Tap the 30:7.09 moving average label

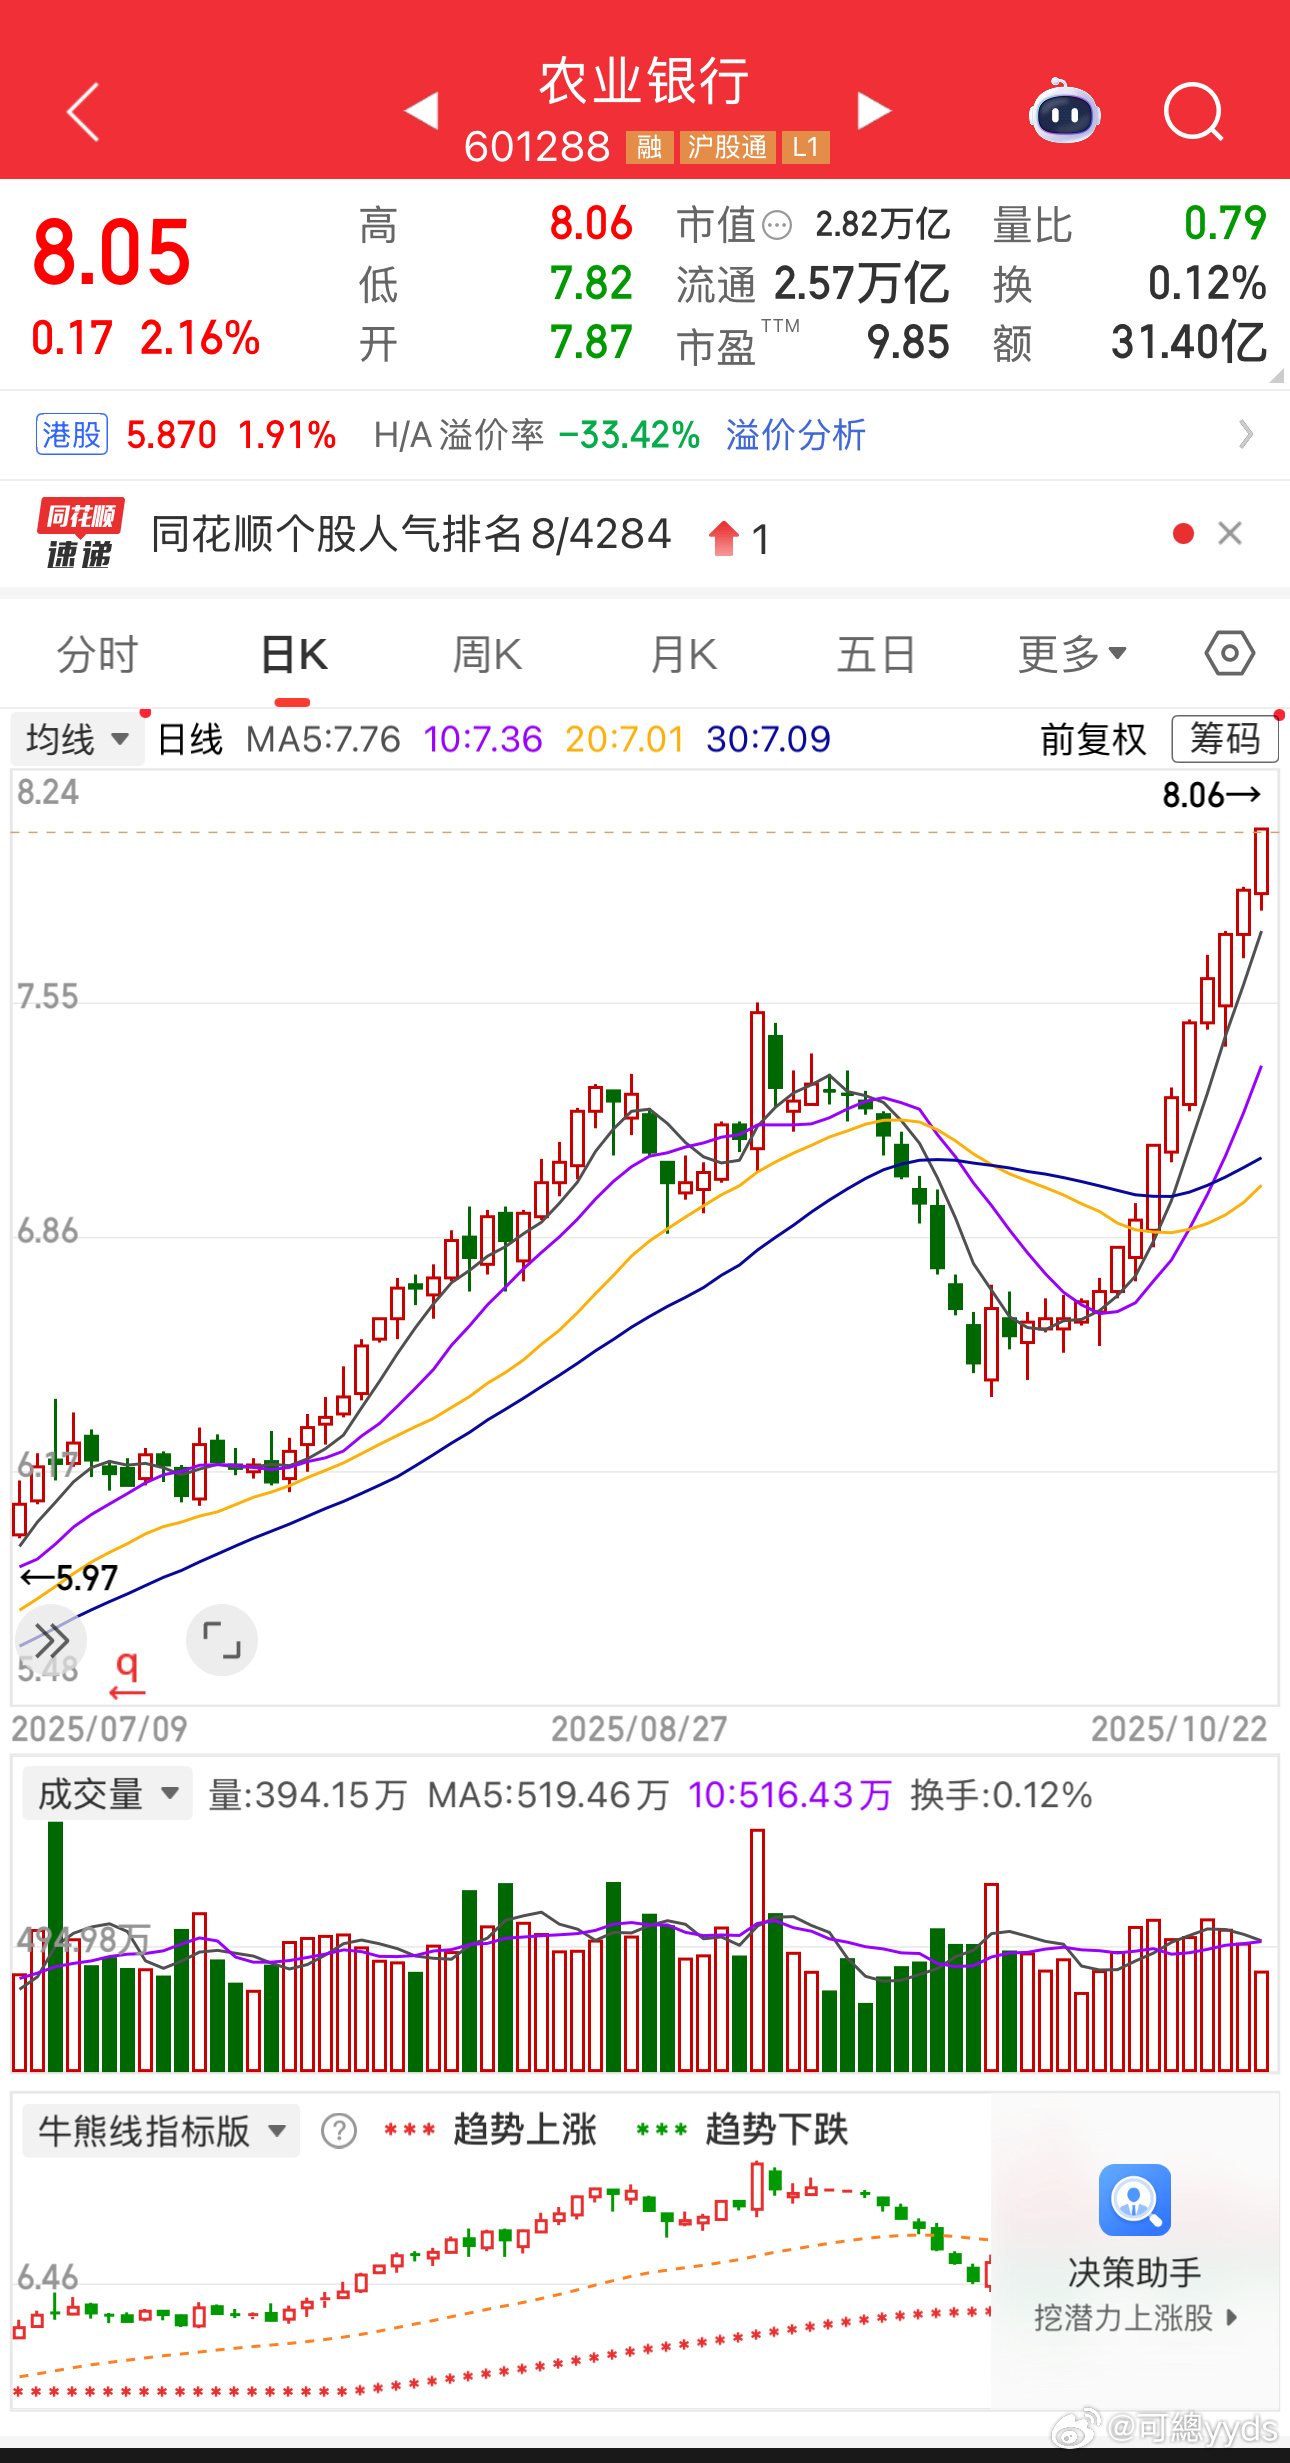coord(768,740)
